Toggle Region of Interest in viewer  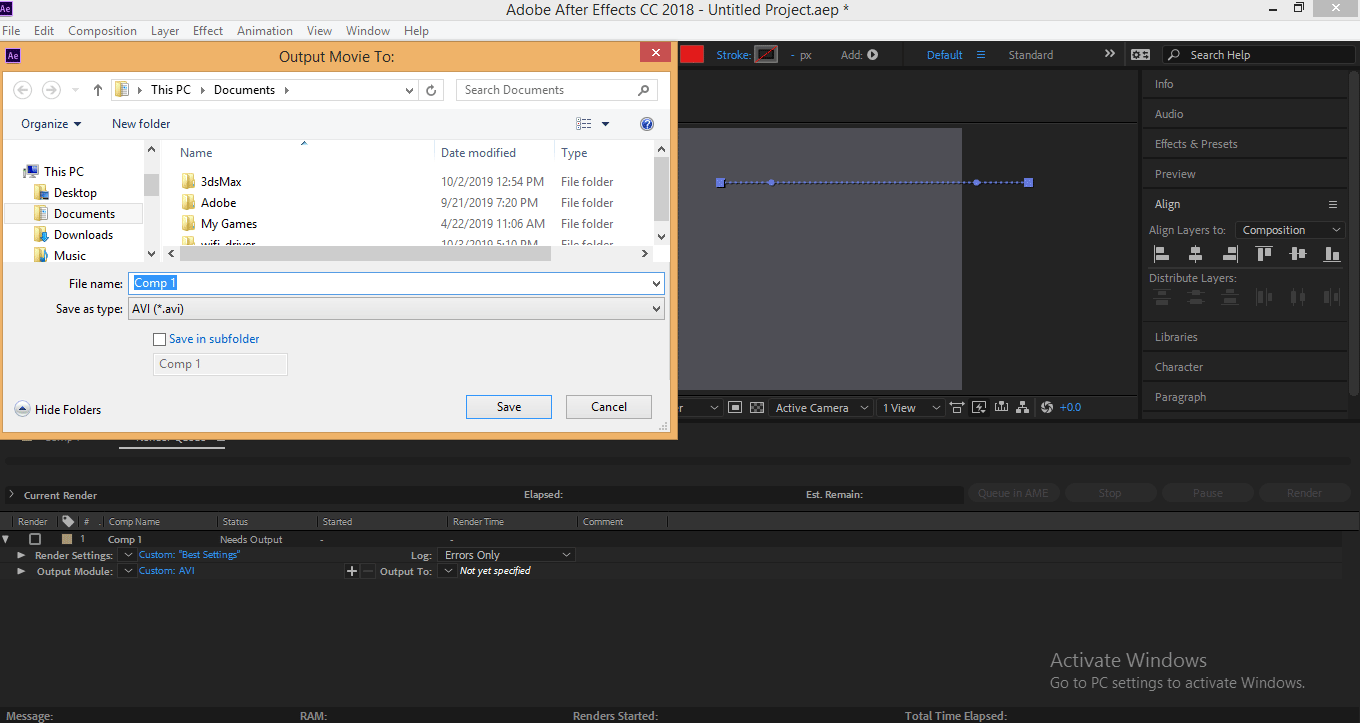(x=735, y=408)
